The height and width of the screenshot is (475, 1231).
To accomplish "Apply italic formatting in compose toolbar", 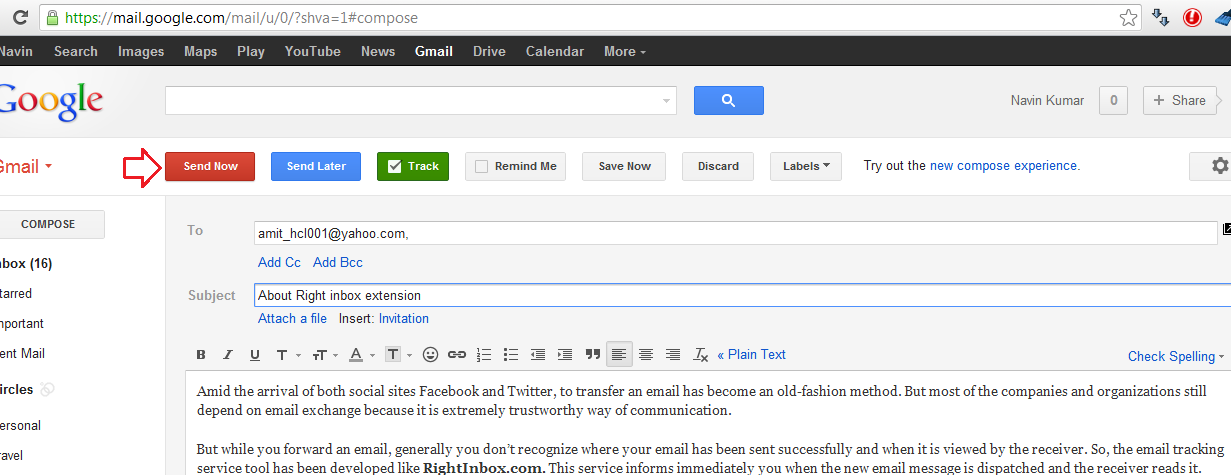I will 228,355.
